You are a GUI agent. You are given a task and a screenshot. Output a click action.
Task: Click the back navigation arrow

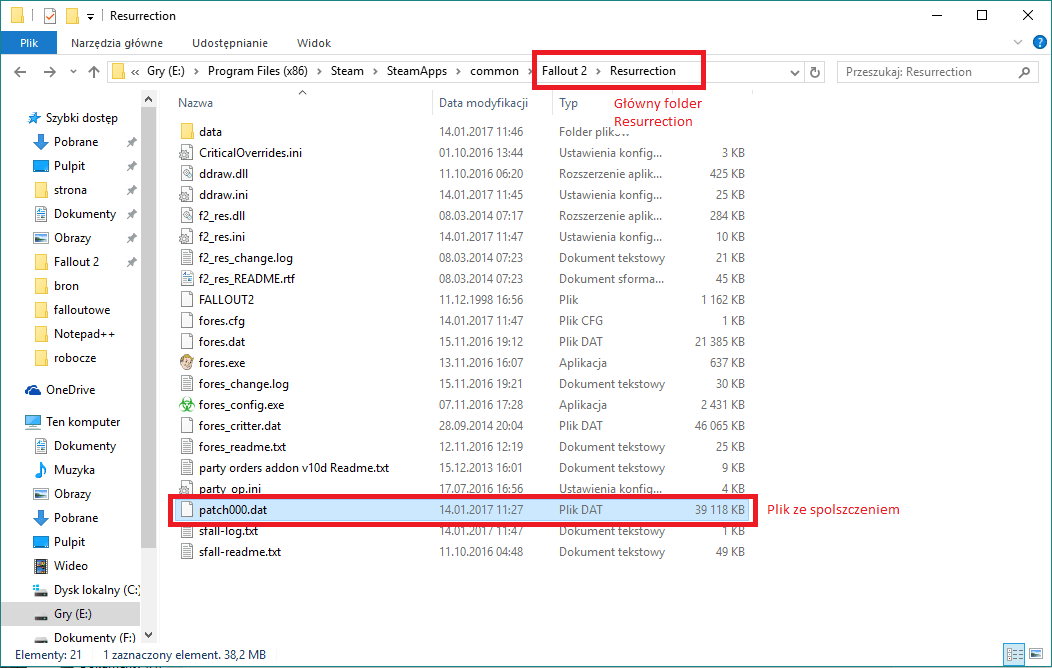(20, 72)
